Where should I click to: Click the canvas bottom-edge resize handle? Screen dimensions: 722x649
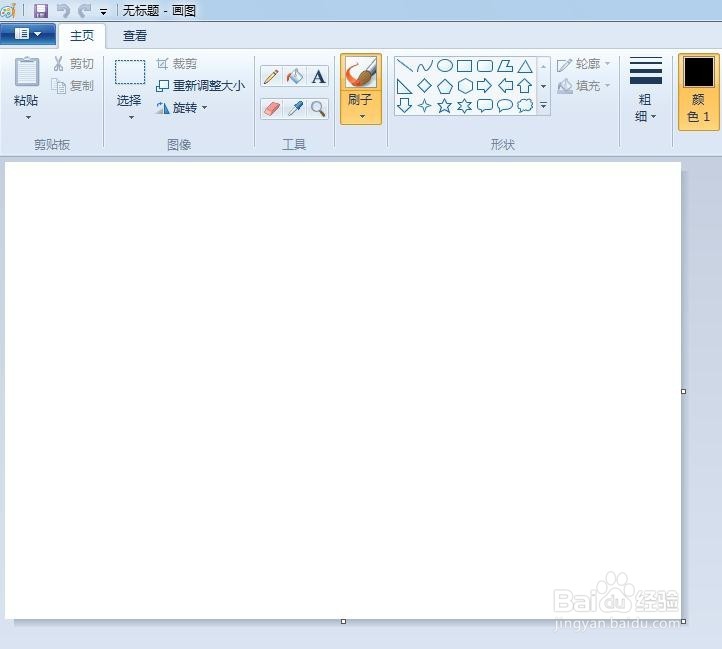tap(343, 621)
